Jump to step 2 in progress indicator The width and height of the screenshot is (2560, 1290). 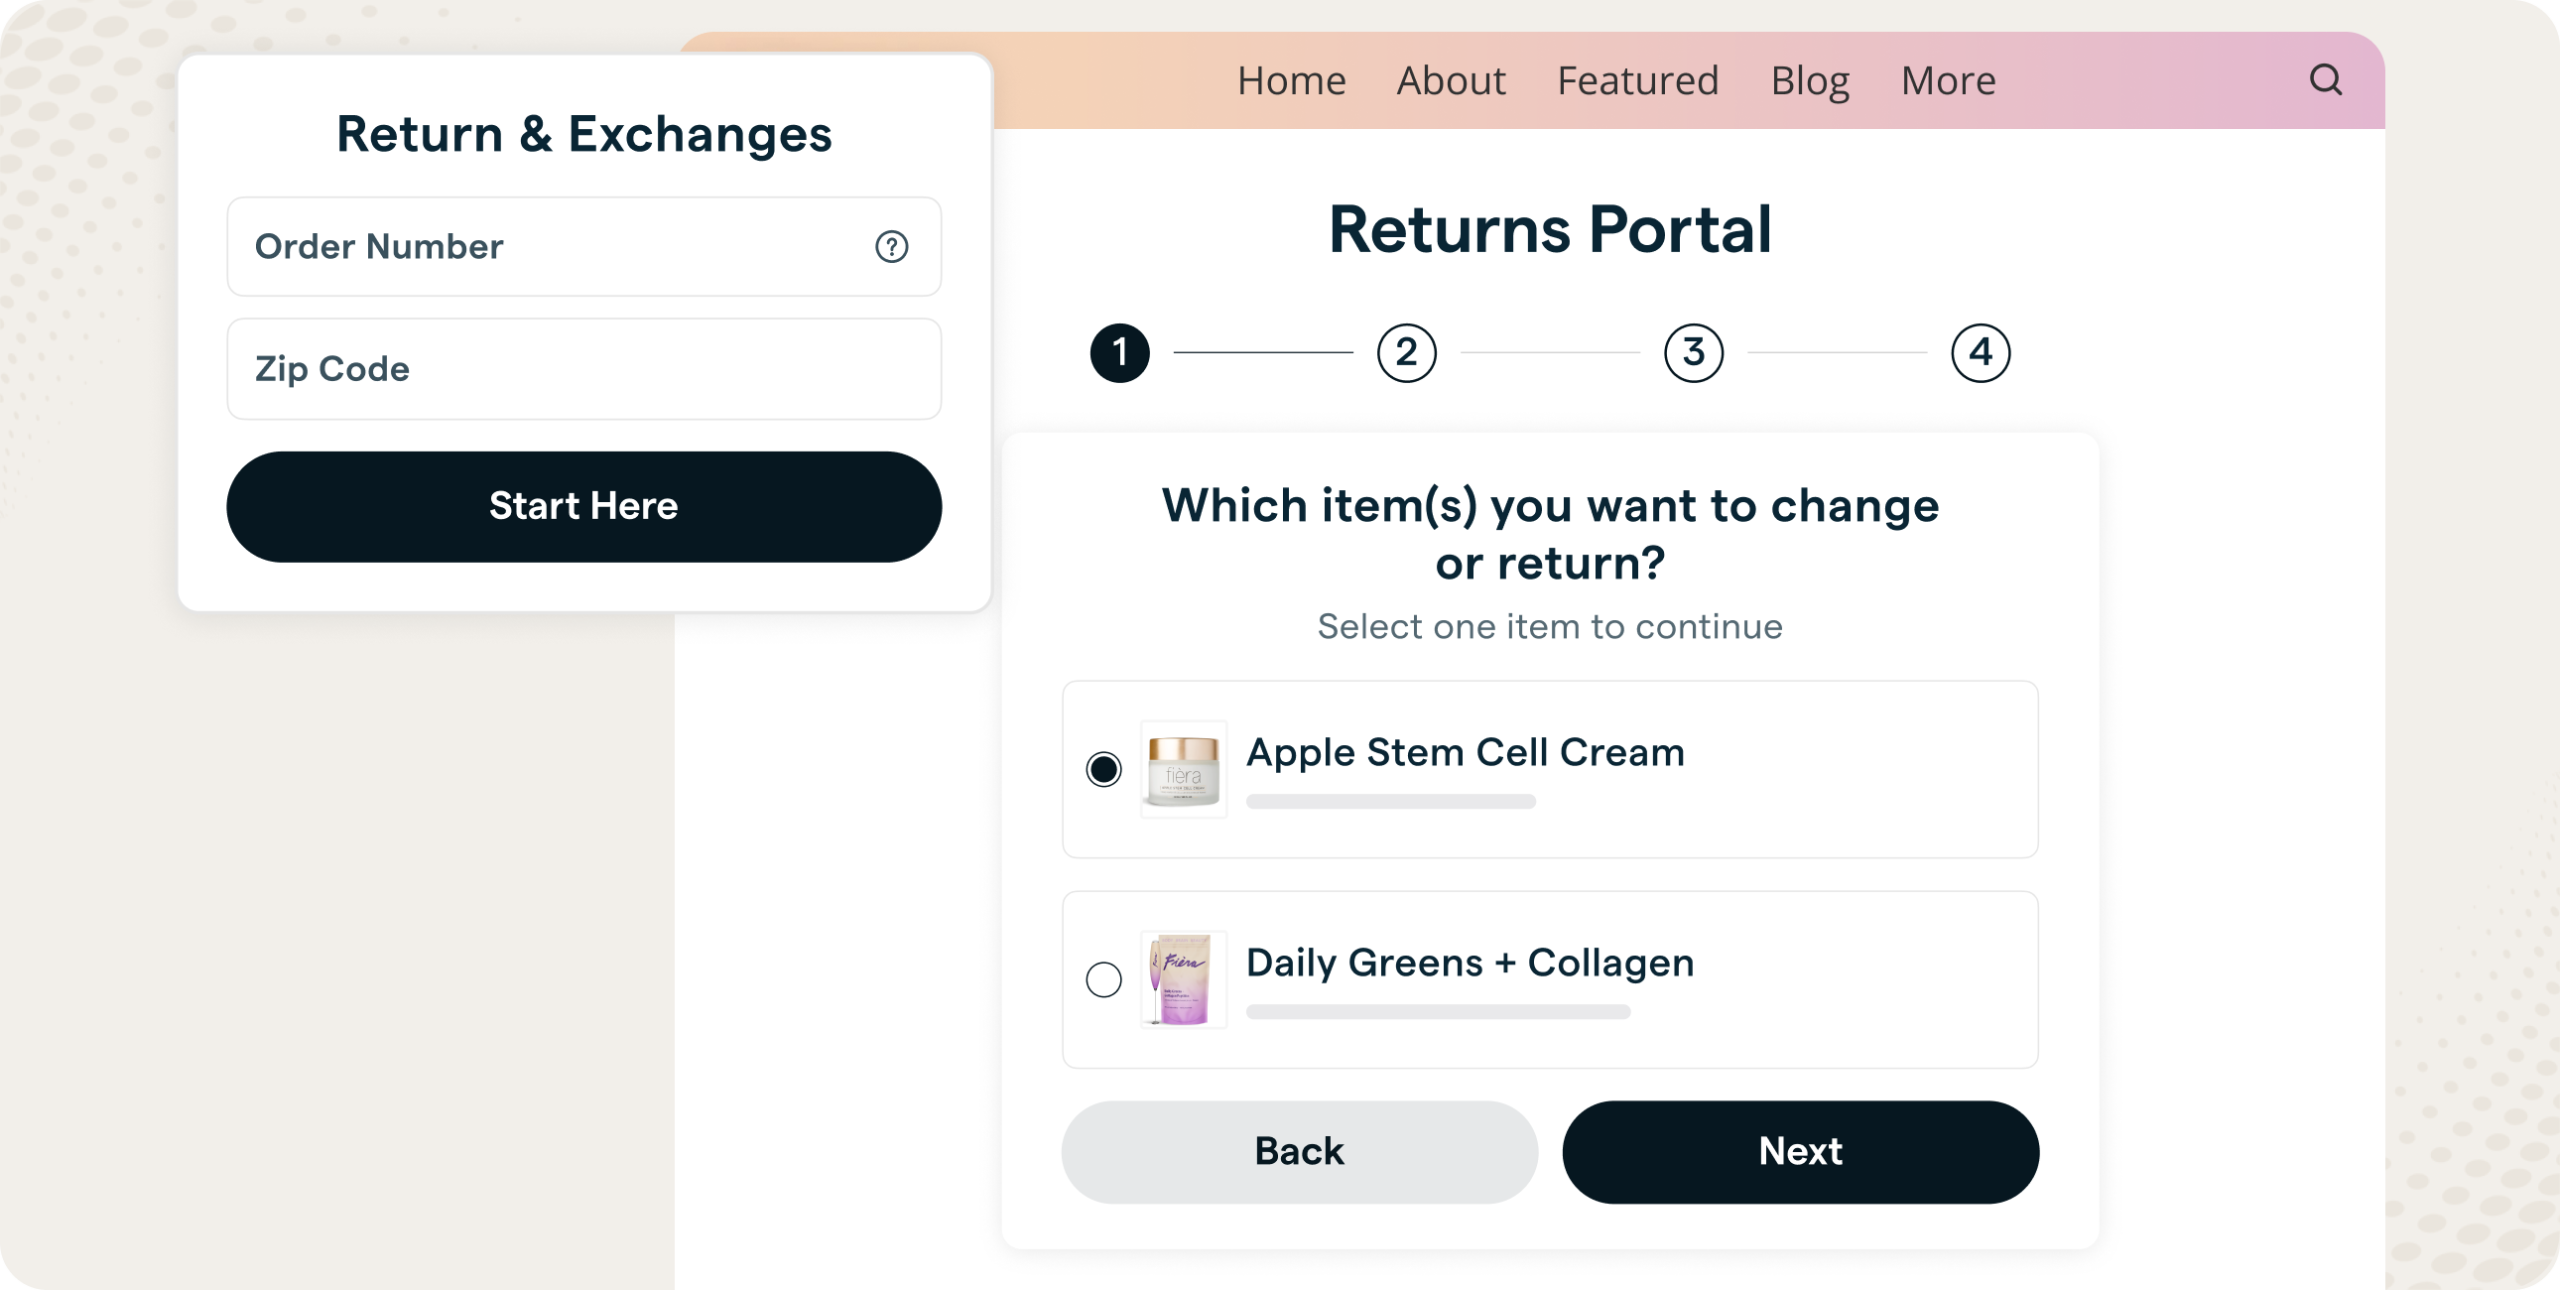click(1407, 353)
